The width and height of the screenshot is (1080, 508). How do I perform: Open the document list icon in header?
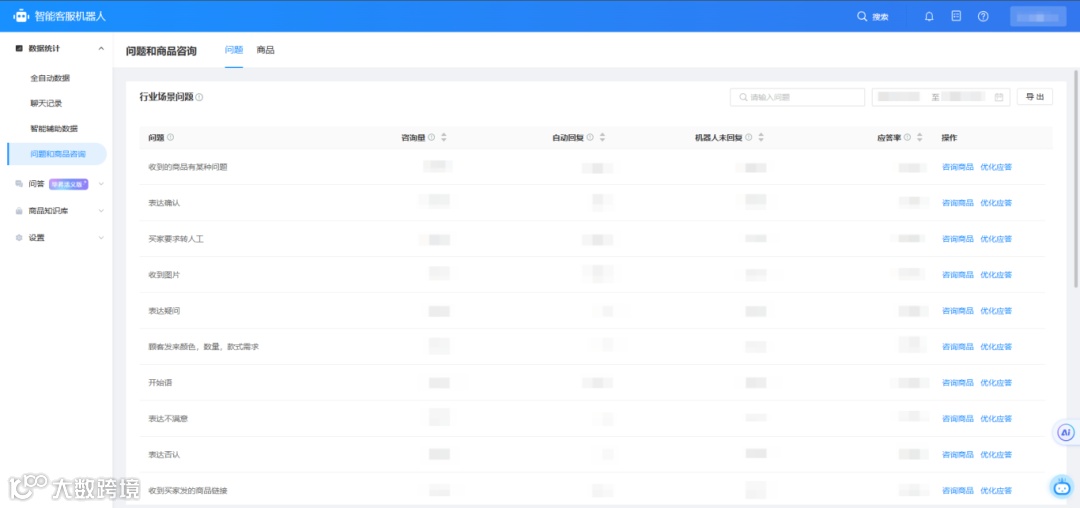[x=956, y=16]
